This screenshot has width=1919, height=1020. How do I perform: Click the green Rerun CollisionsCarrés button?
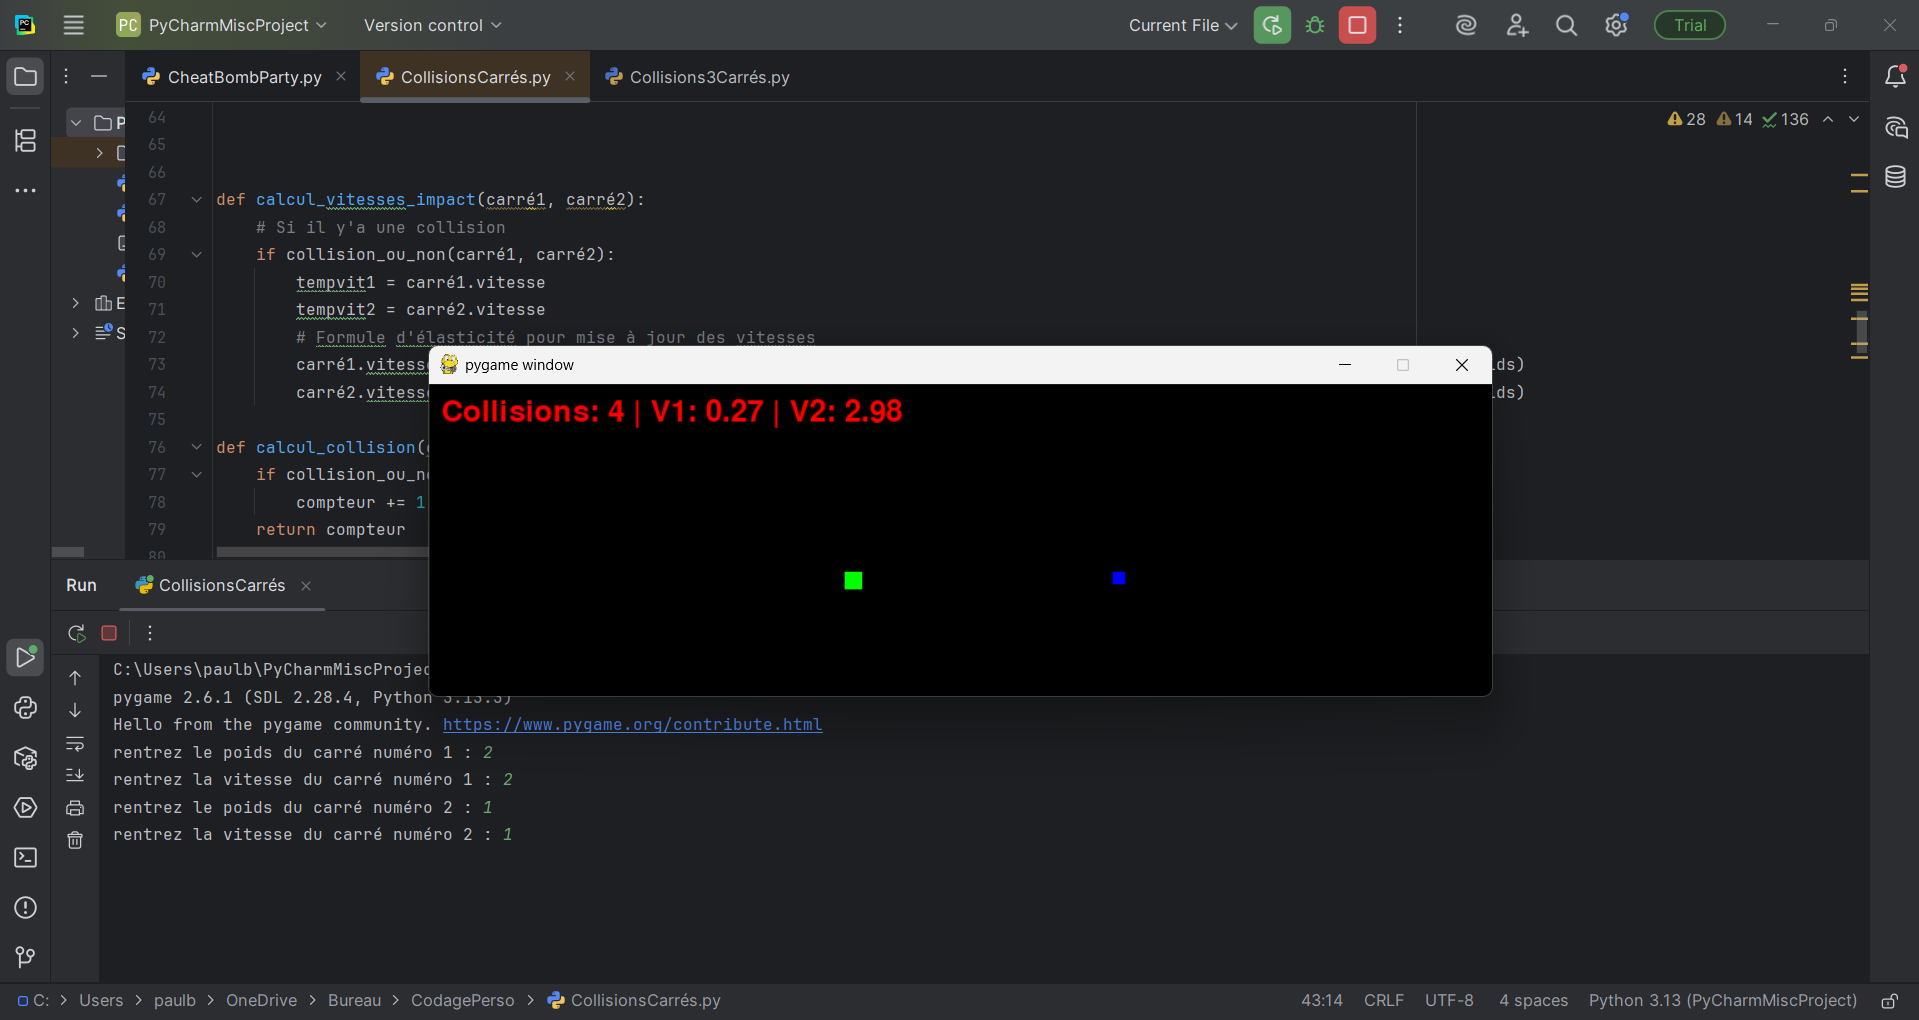1272,25
